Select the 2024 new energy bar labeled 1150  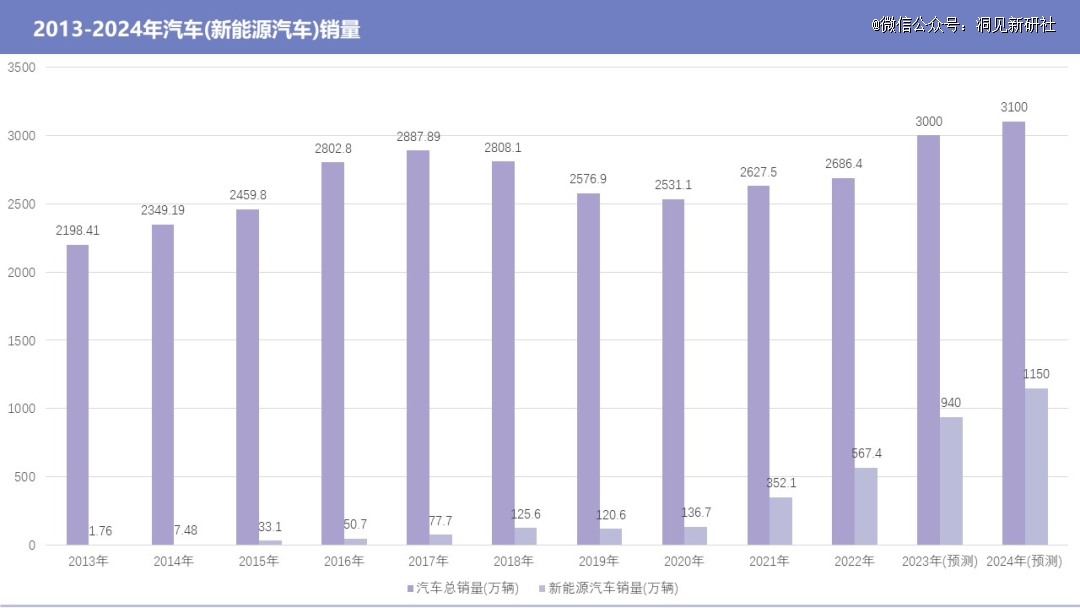tap(1036, 467)
